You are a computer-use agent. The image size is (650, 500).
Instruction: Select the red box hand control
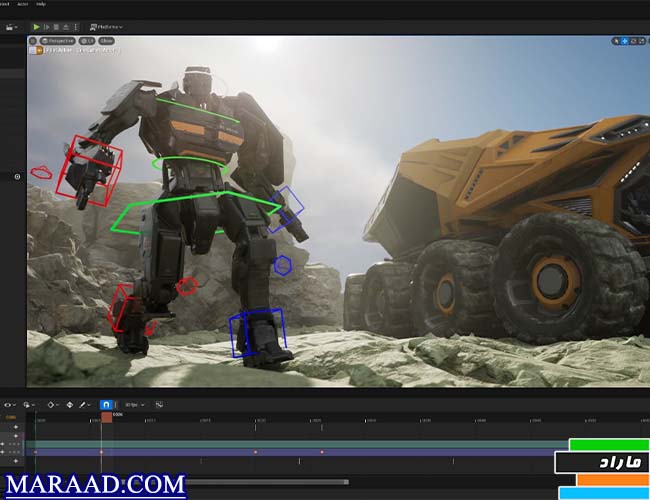pyautogui.click(x=89, y=171)
